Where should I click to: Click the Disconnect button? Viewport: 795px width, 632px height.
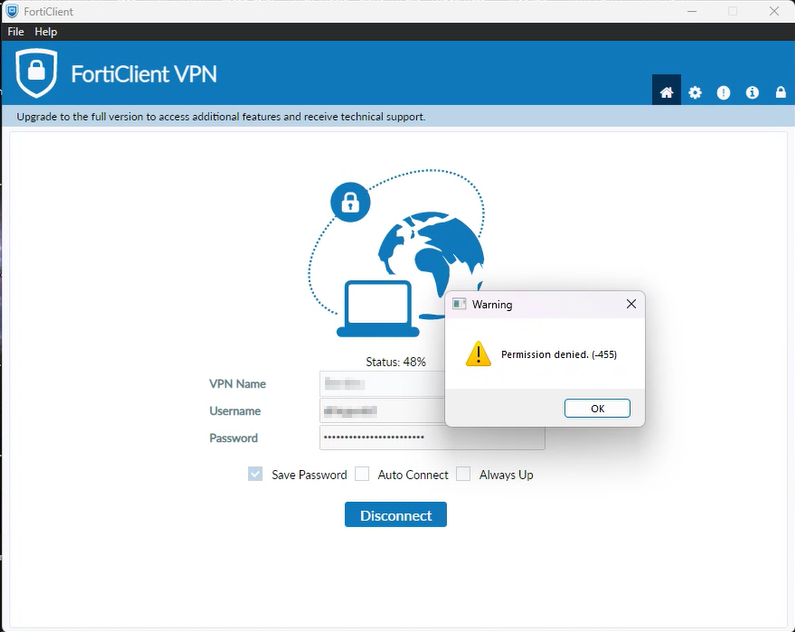395,514
